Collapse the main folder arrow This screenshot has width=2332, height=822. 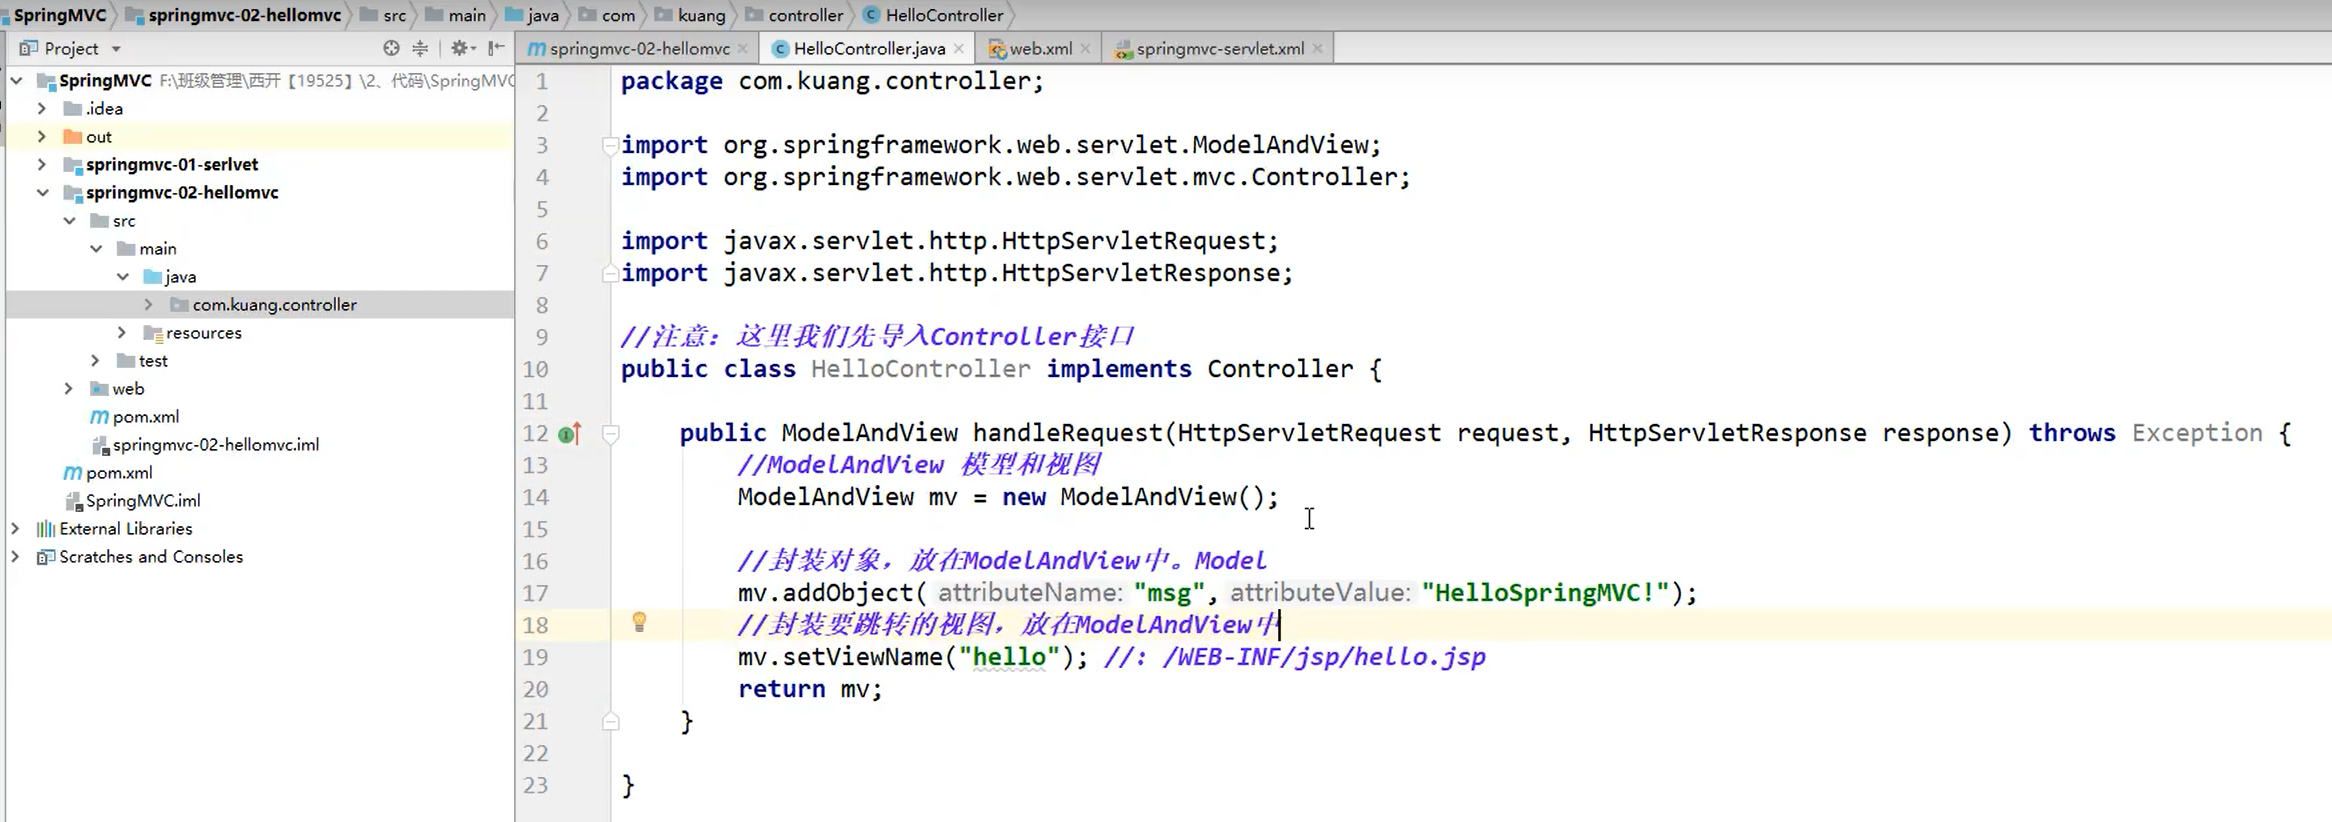96,248
